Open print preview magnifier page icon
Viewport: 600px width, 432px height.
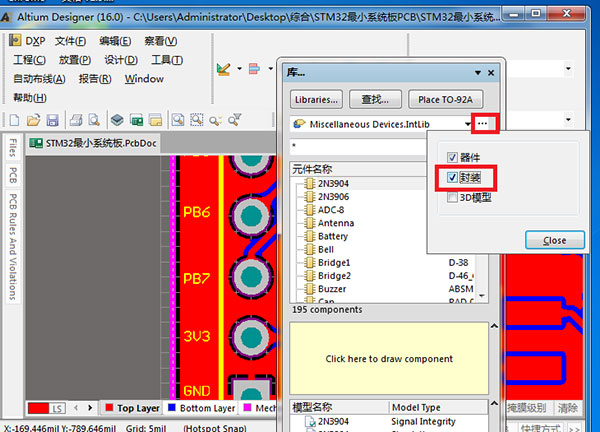pos(94,120)
